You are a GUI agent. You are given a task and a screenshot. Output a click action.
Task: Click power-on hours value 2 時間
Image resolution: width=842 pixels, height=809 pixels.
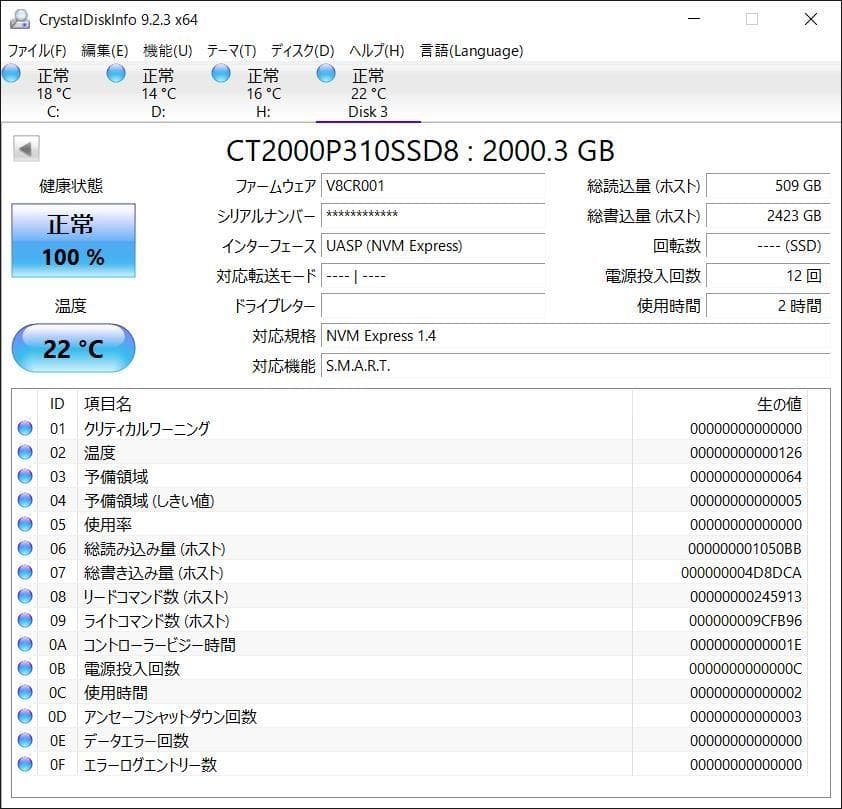768,306
